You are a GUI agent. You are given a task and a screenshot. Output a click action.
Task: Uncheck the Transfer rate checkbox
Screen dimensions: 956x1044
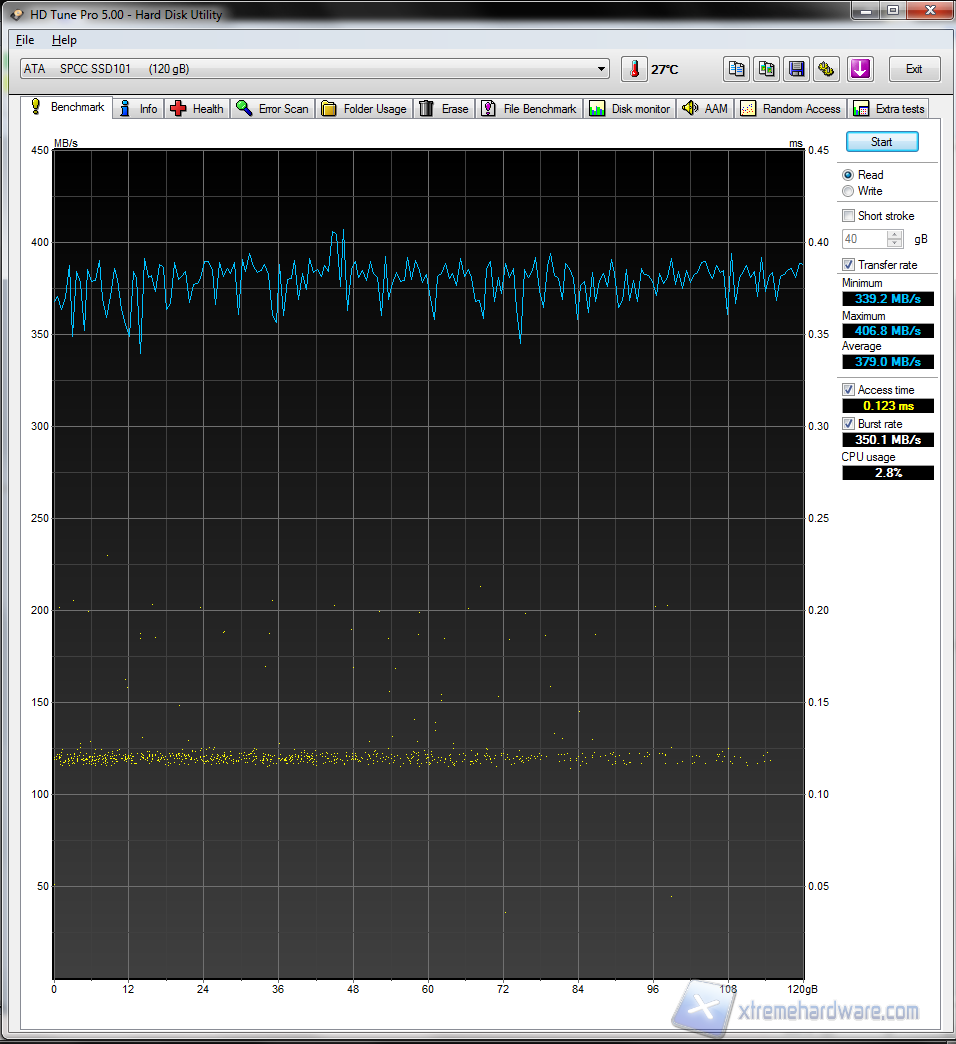click(x=848, y=265)
